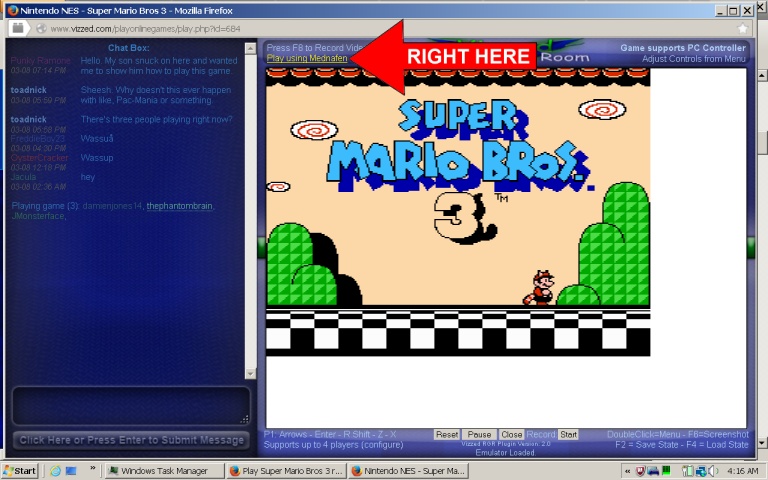Click the taskbar clock showing 4:16 AM
The image size is (768, 480).
743,471
